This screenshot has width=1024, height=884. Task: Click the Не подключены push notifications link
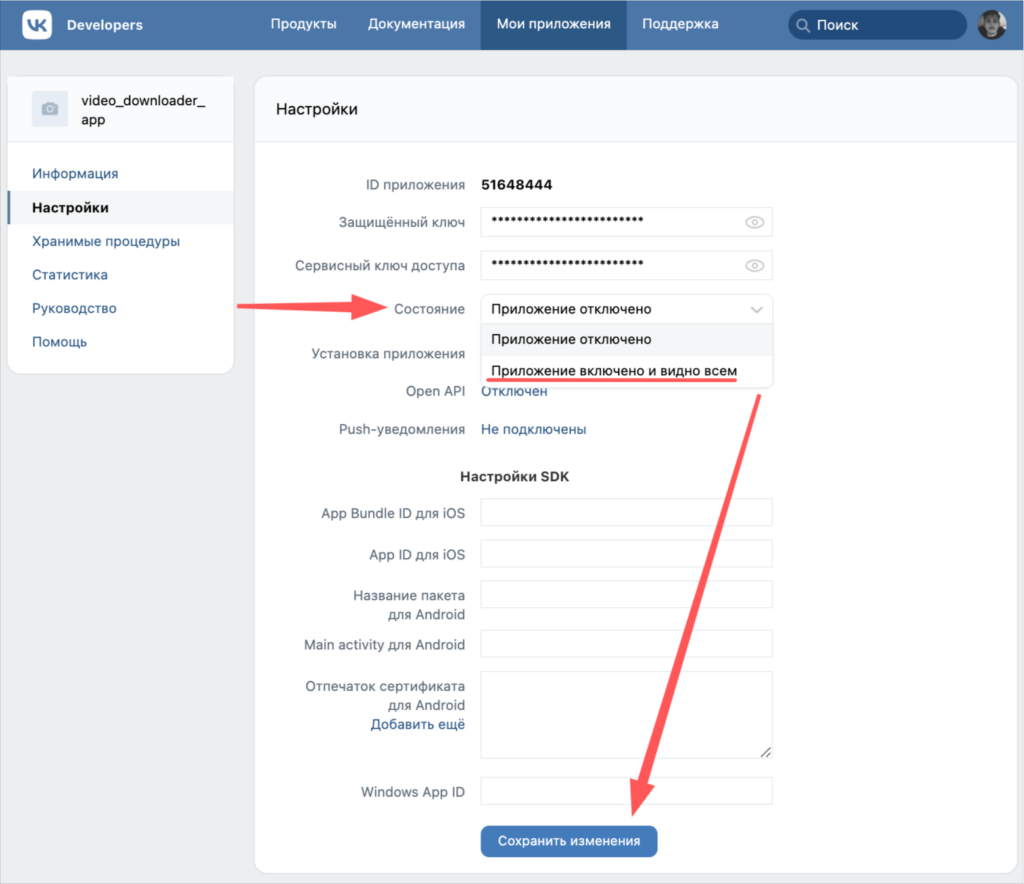point(533,429)
